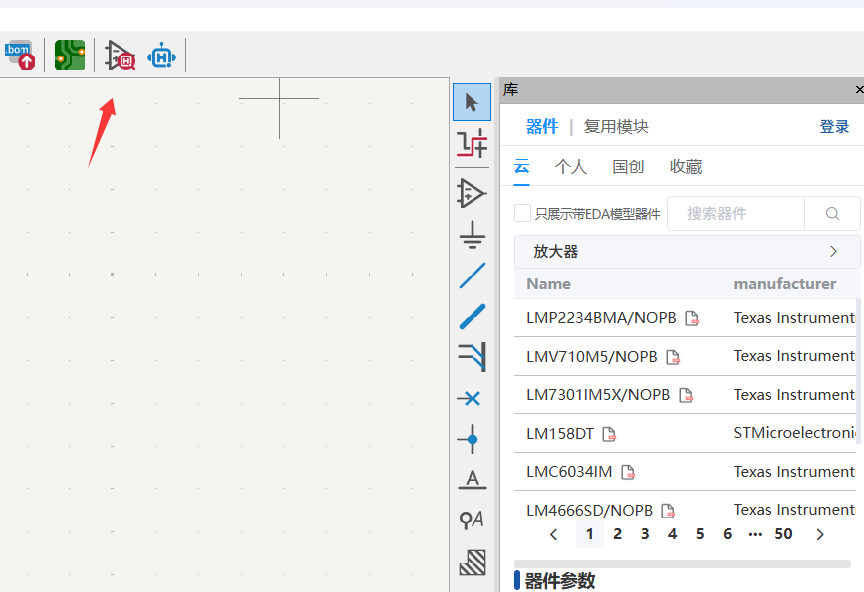The image size is (864, 592).
Task: Click STMicroelectronics manufacturer cell
Action: [795, 433]
